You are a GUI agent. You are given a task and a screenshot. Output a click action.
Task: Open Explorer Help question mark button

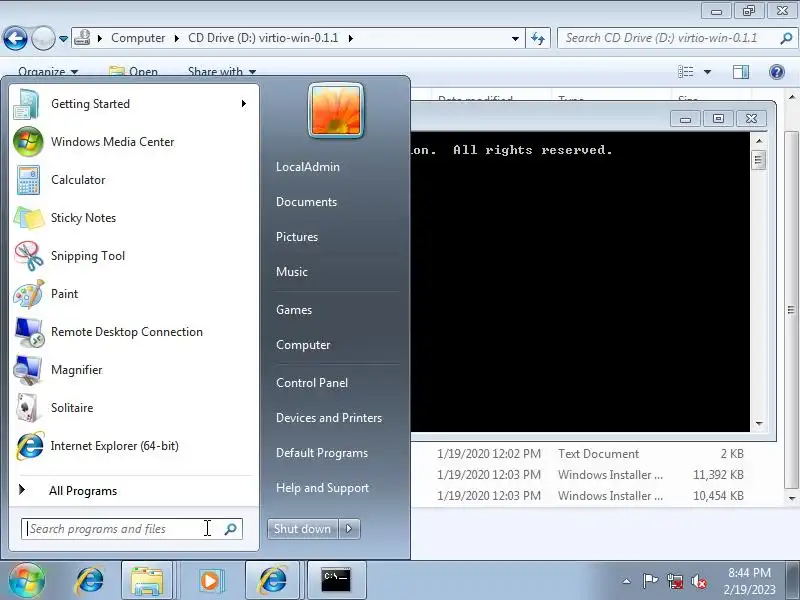point(777,72)
